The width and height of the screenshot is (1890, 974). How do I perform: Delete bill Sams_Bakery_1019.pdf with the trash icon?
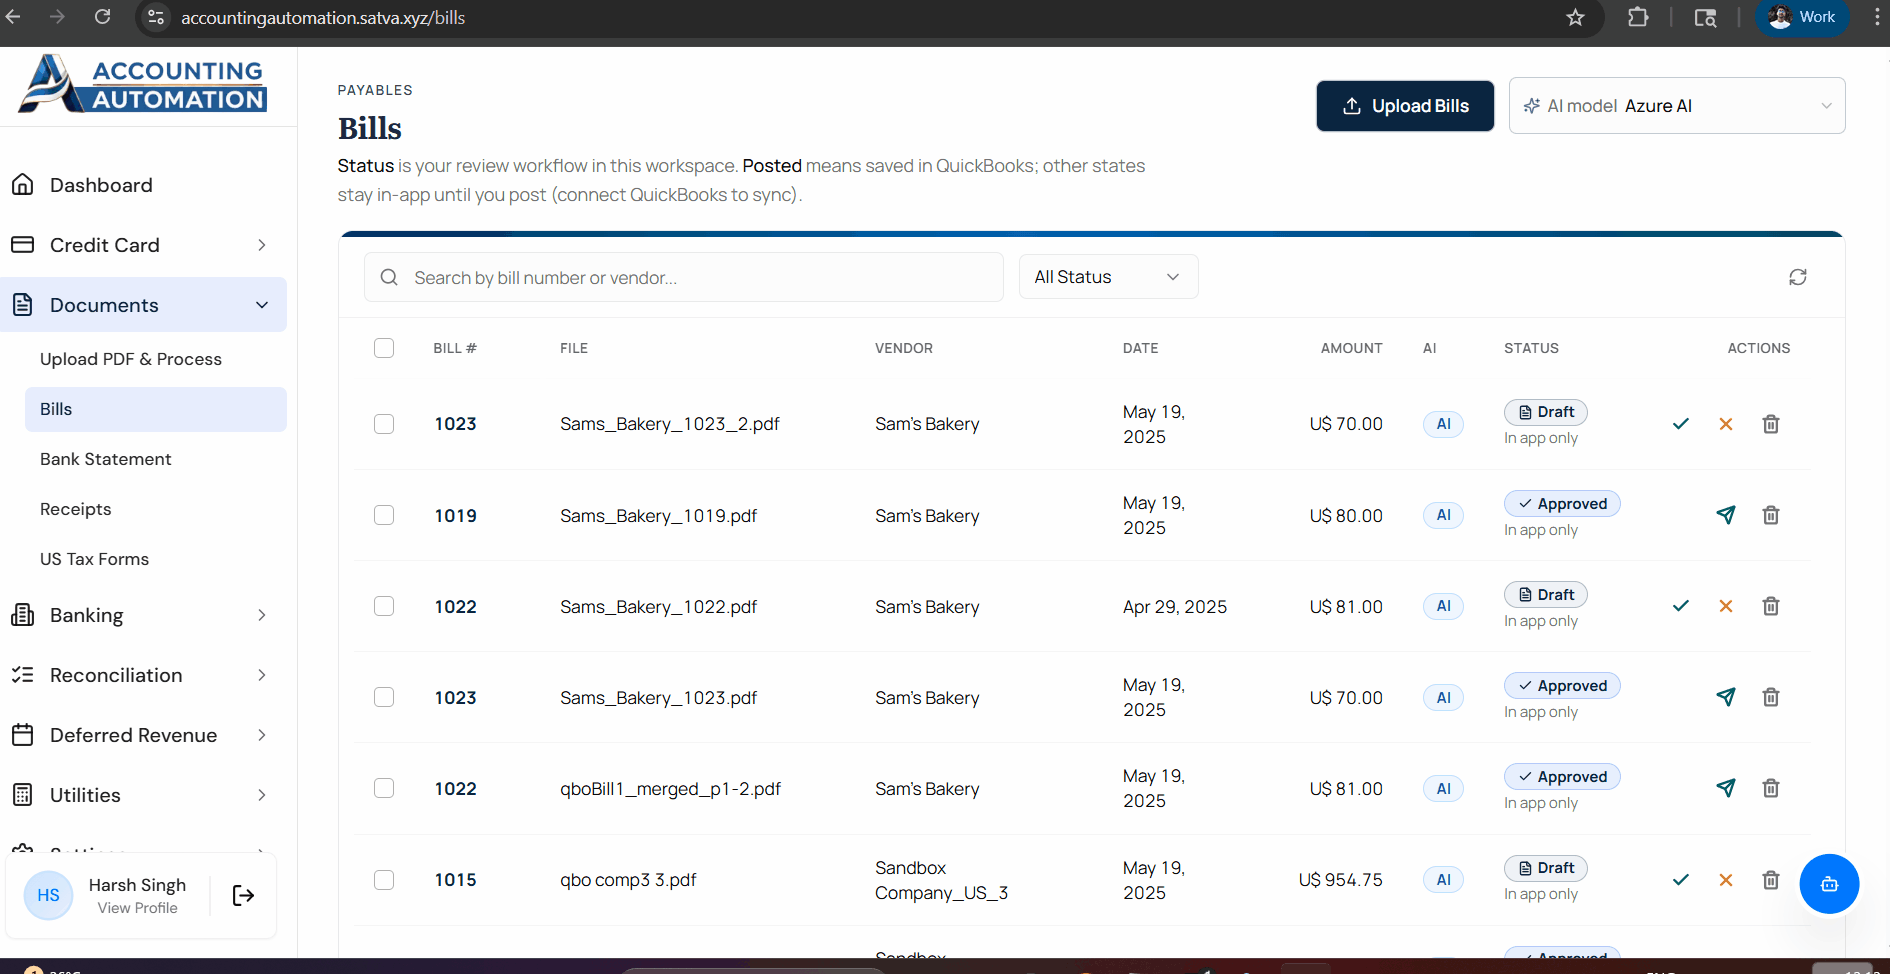tap(1771, 515)
